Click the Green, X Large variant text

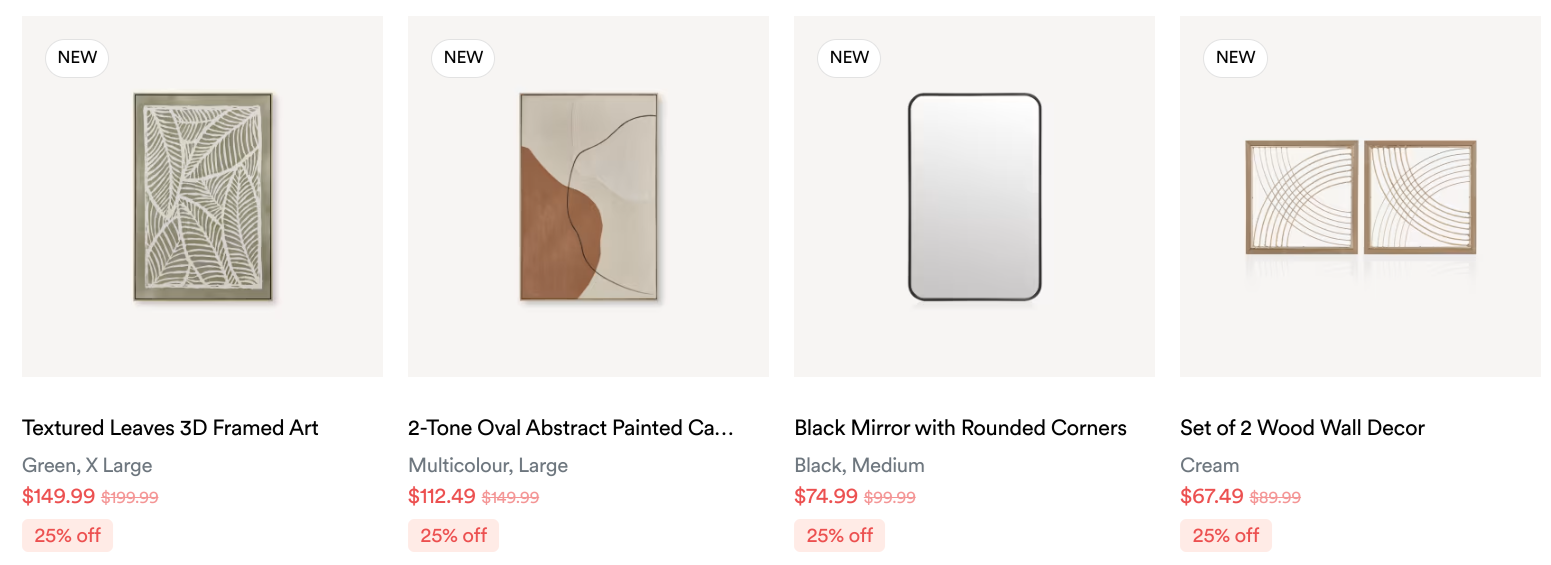tap(87, 465)
